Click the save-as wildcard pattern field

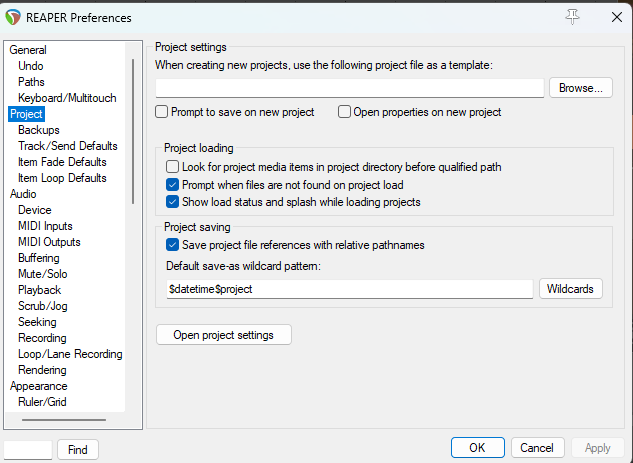coord(350,289)
